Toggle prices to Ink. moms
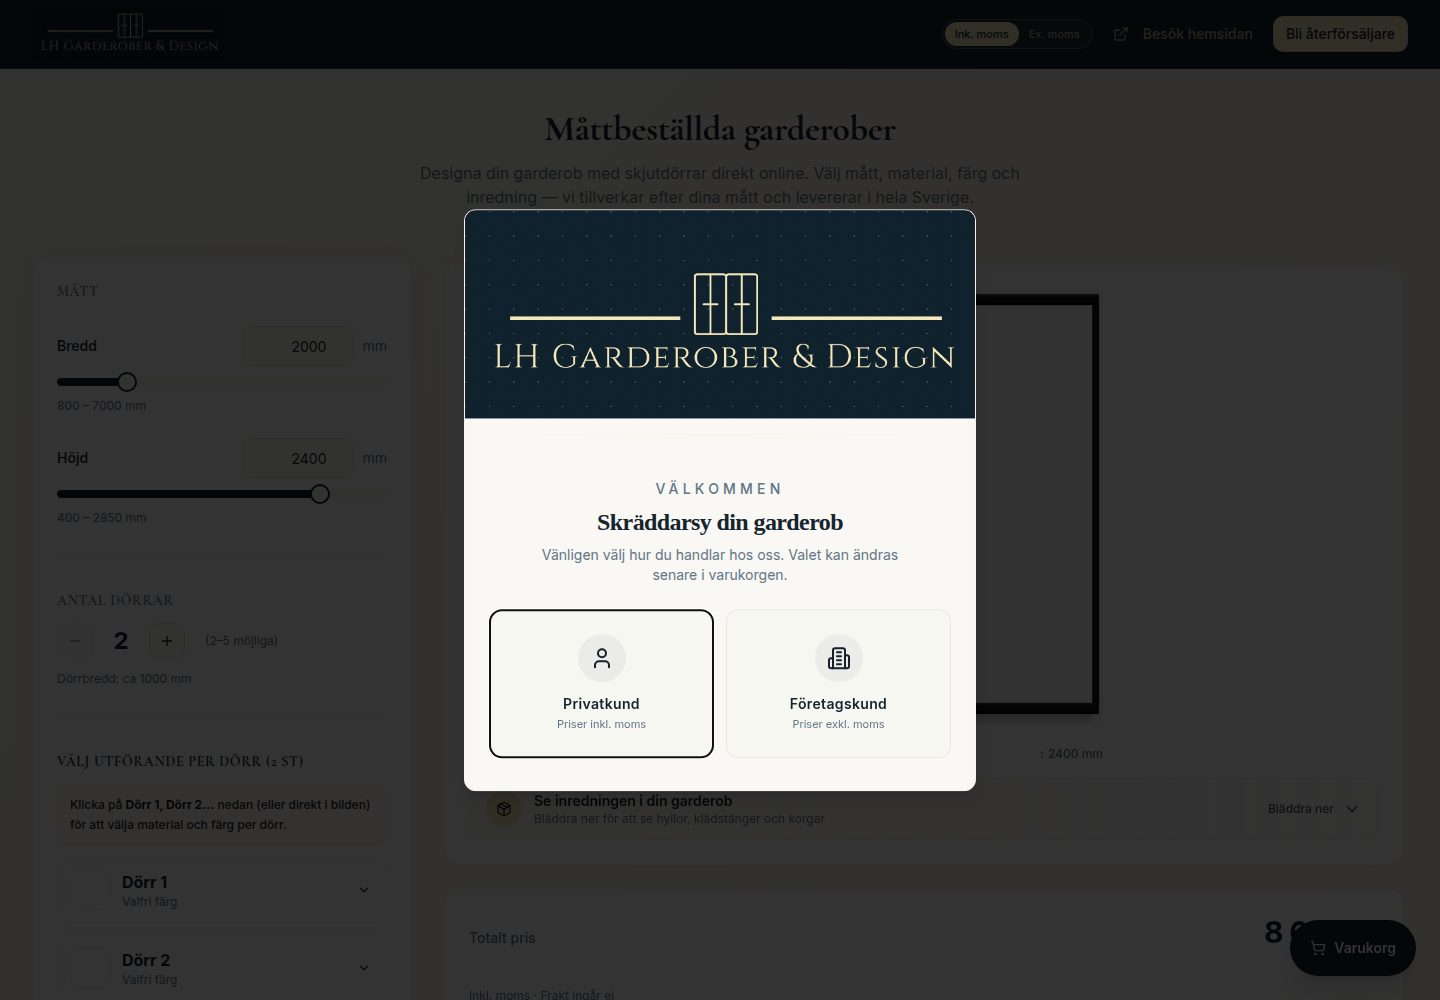The height and width of the screenshot is (1000, 1440). point(981,34)
